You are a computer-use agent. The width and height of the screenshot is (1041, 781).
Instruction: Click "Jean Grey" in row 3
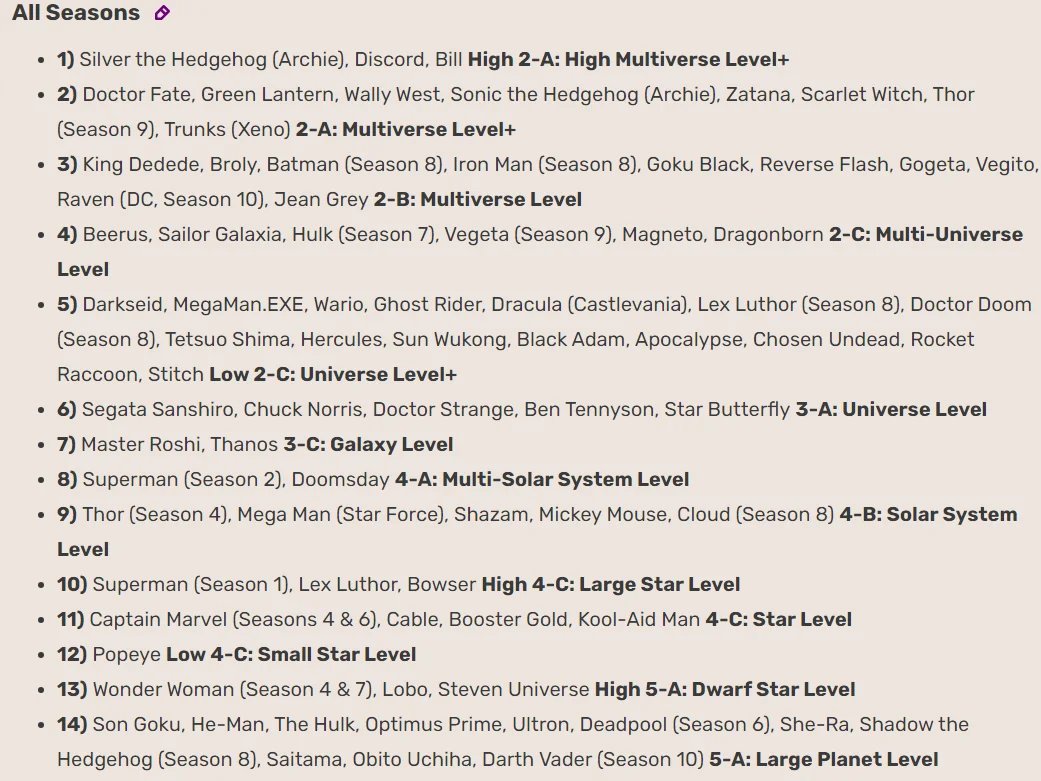tap(321, 199)
